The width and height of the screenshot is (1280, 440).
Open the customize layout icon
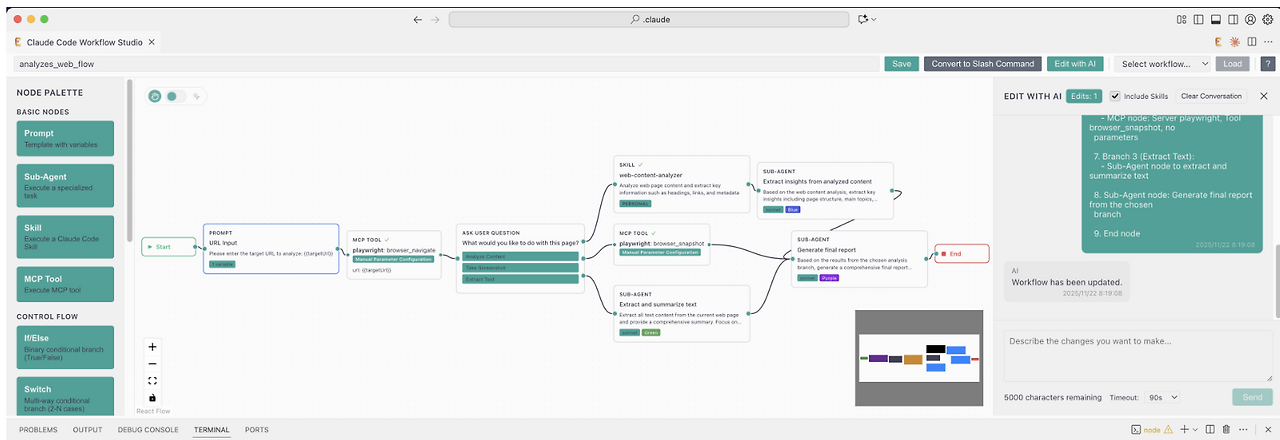(1182, 19)
